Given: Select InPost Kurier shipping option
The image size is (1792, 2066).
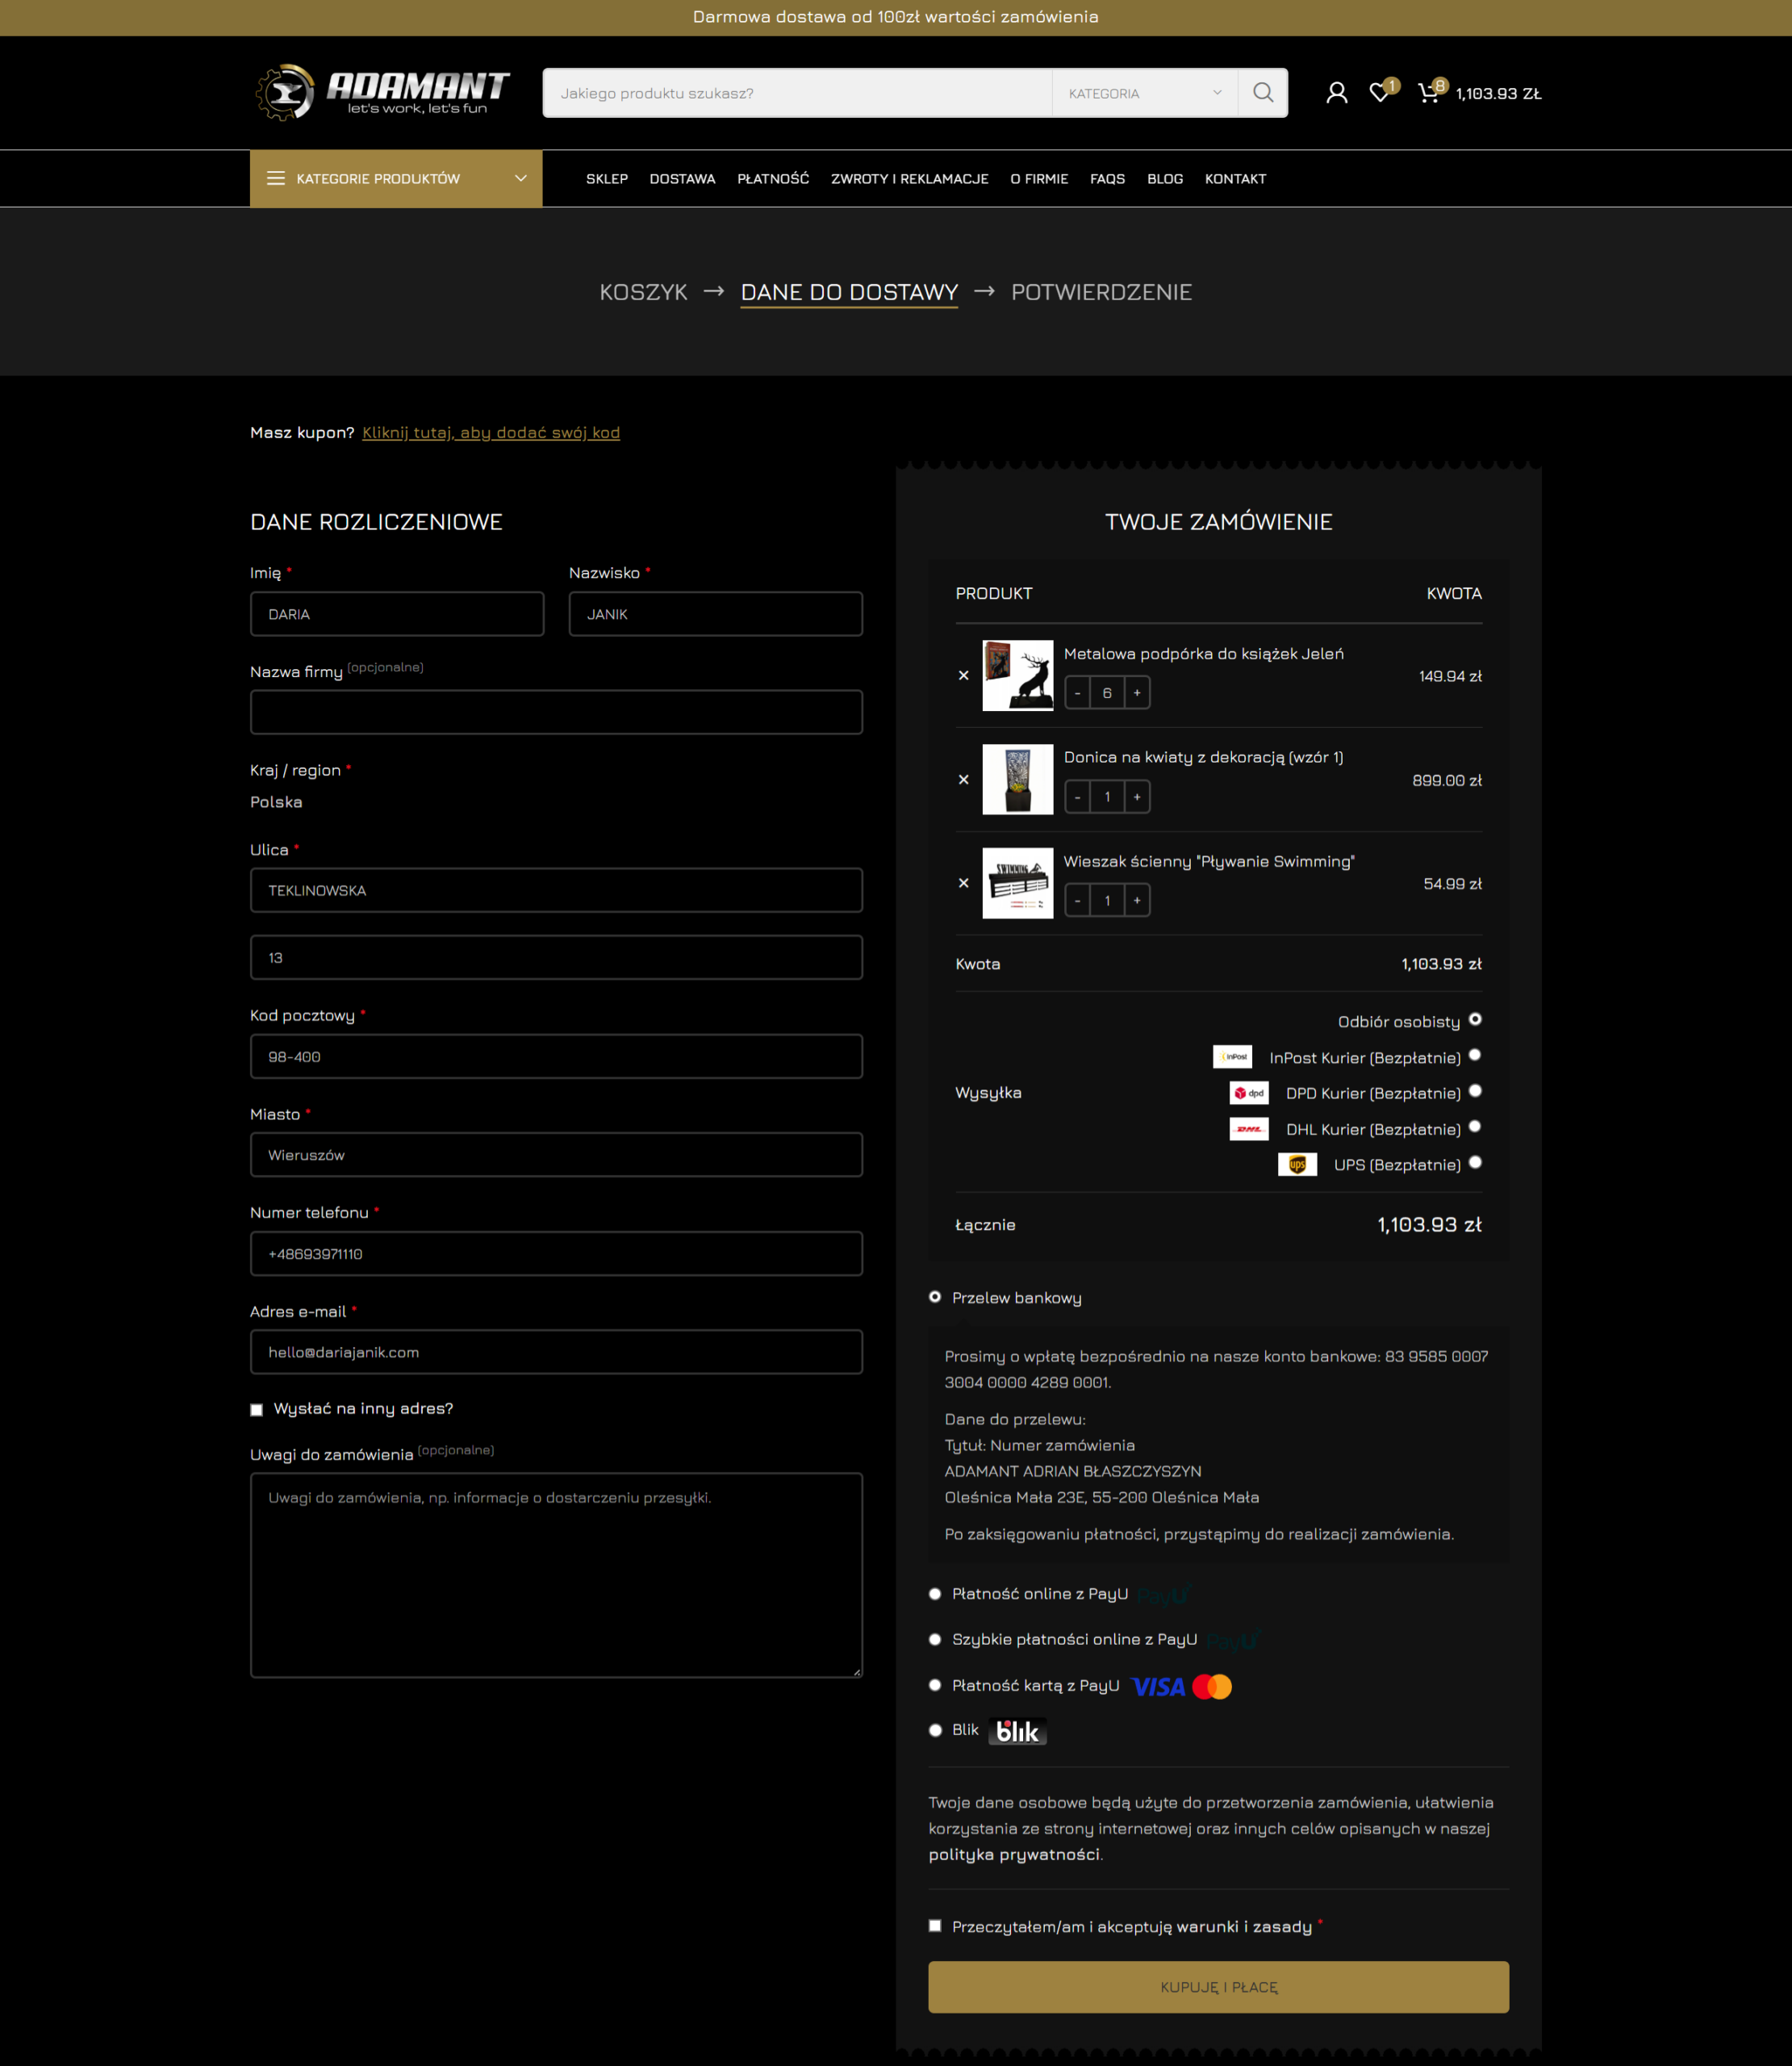Looking at the screenshot, I should pyautogui.click(x=1475, y=1056).
